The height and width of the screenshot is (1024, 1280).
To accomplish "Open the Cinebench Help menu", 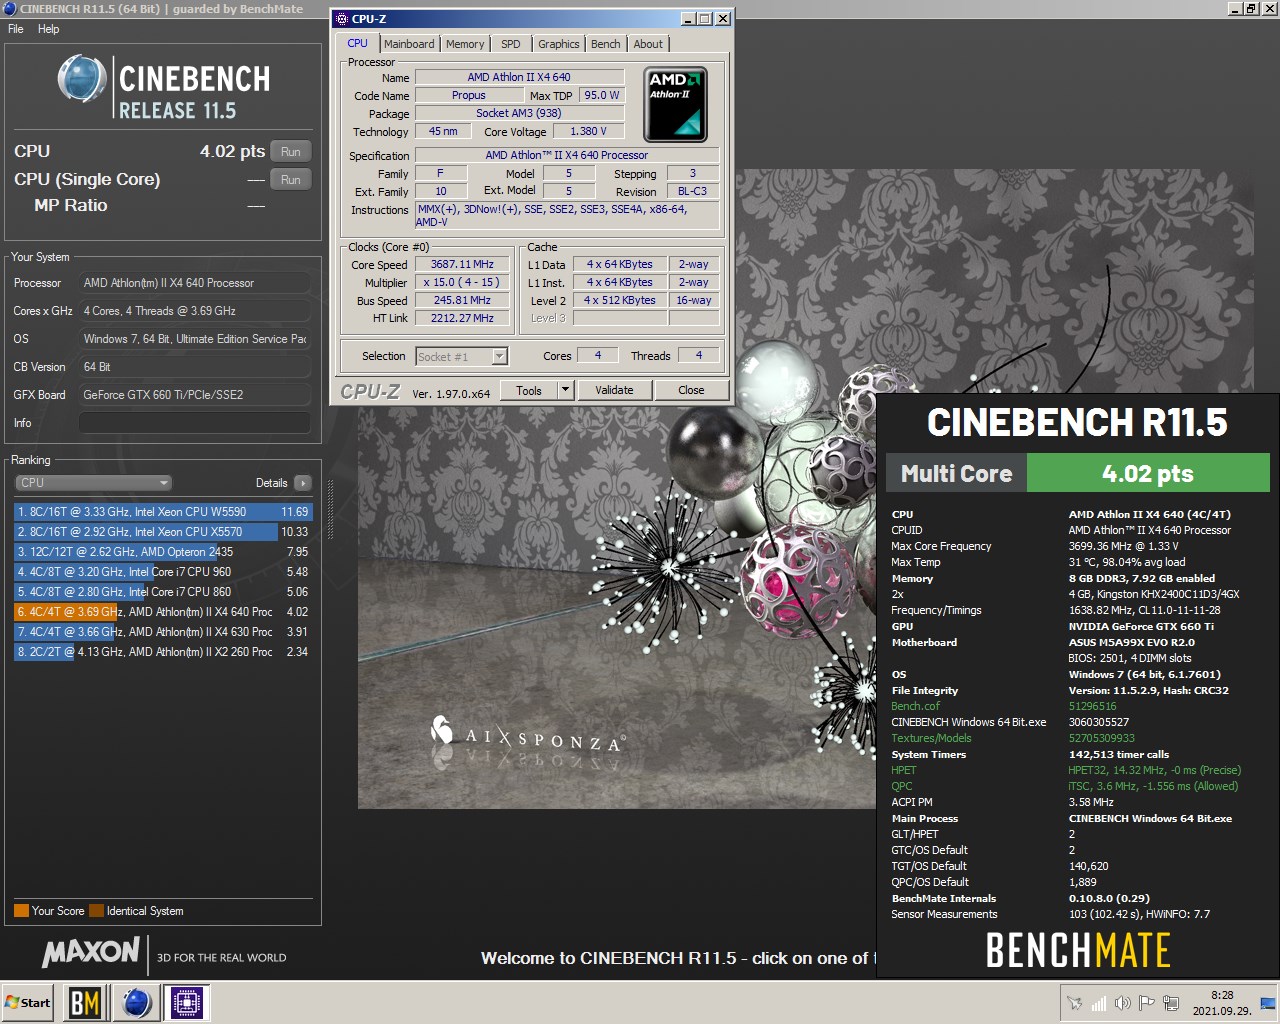I will [48, 29].
